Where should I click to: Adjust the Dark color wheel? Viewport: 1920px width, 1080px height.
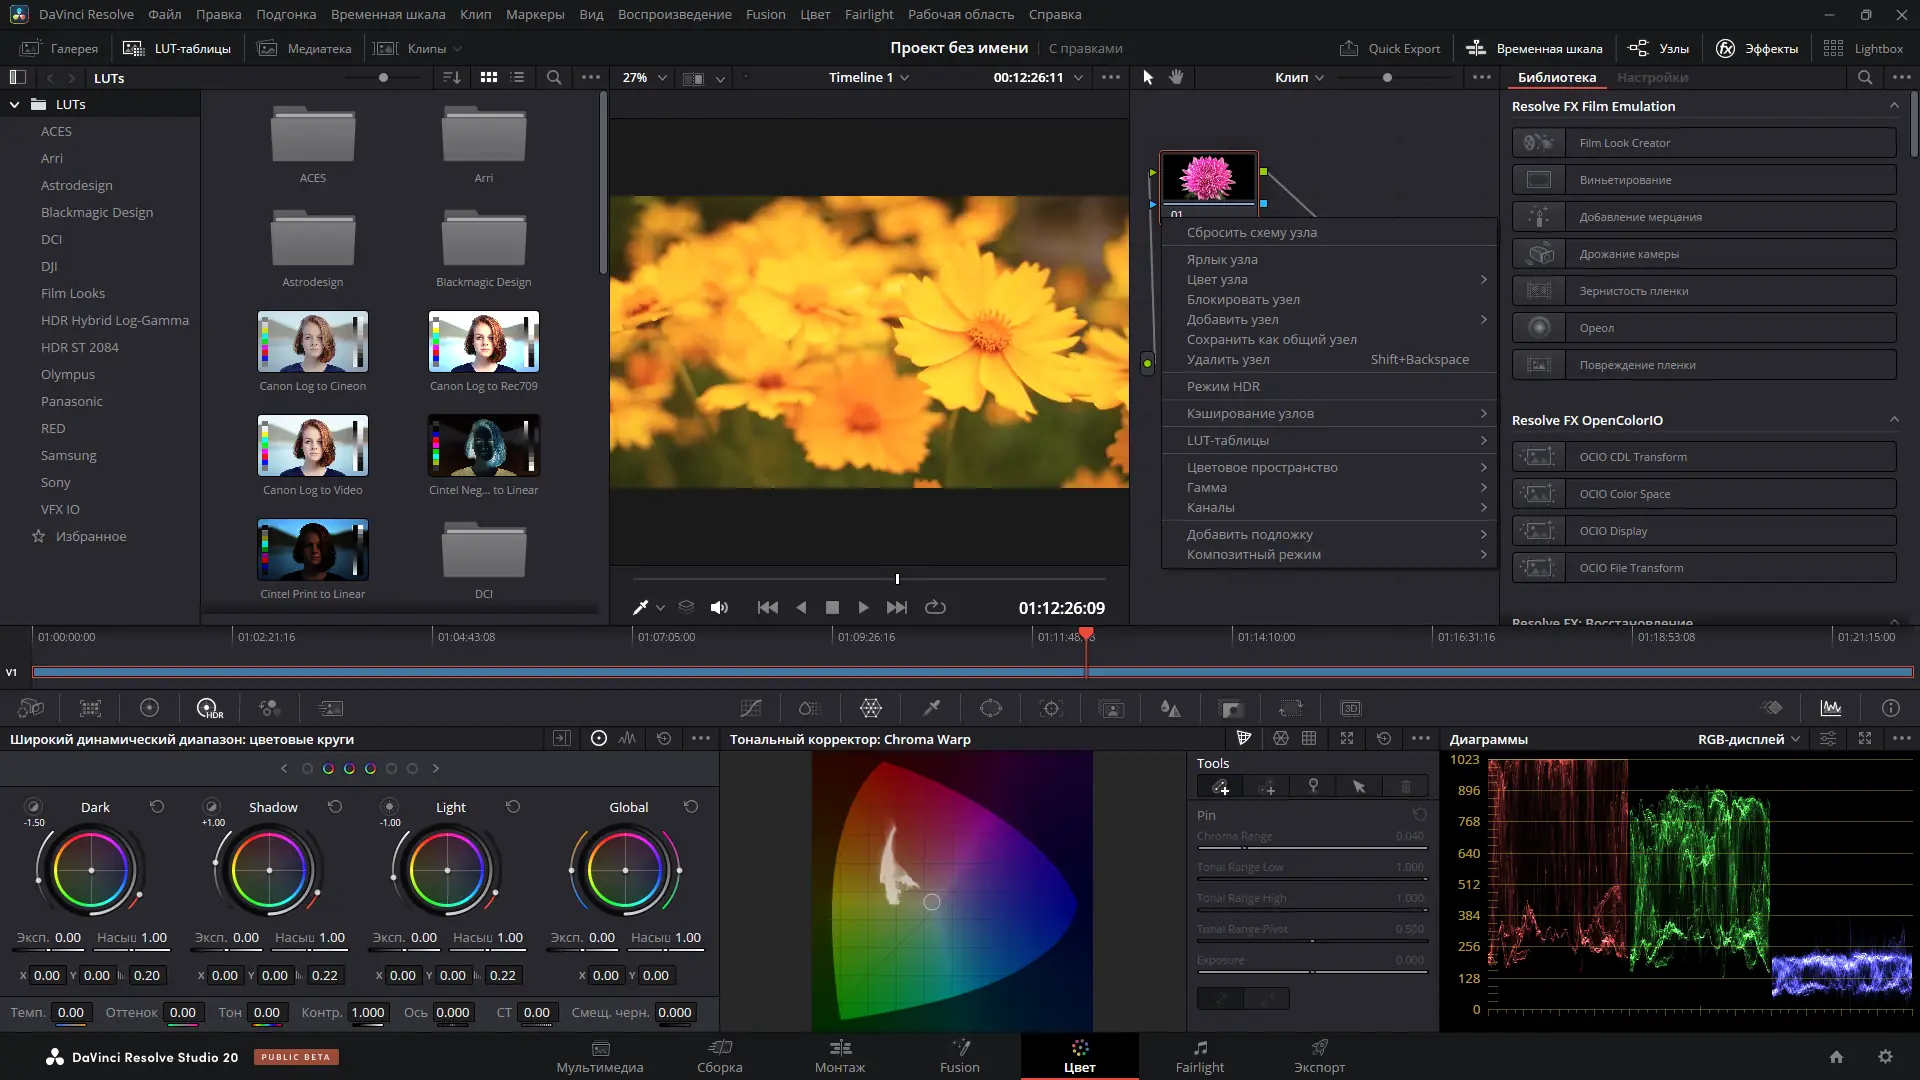(x=91, y=870)
